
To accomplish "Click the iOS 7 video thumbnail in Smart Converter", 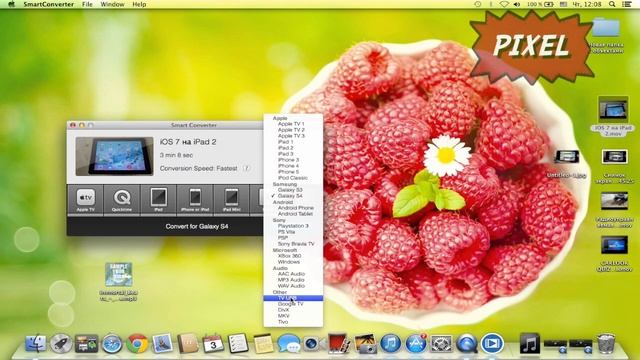I will [x=114, y=156].
